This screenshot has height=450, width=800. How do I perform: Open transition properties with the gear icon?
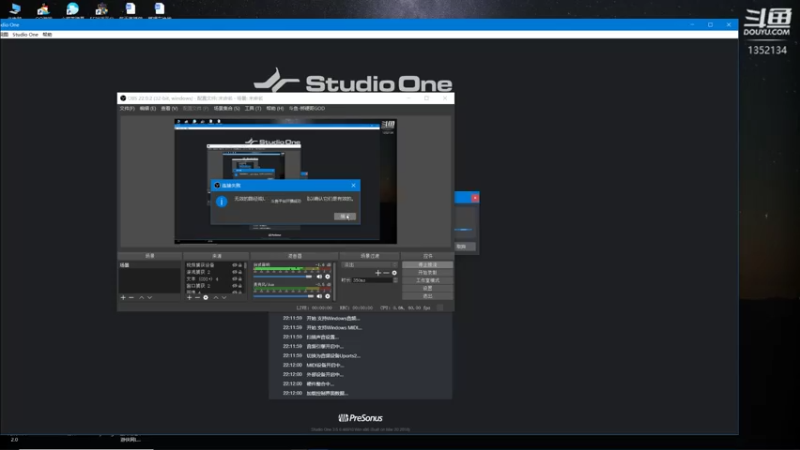(394, 273)
